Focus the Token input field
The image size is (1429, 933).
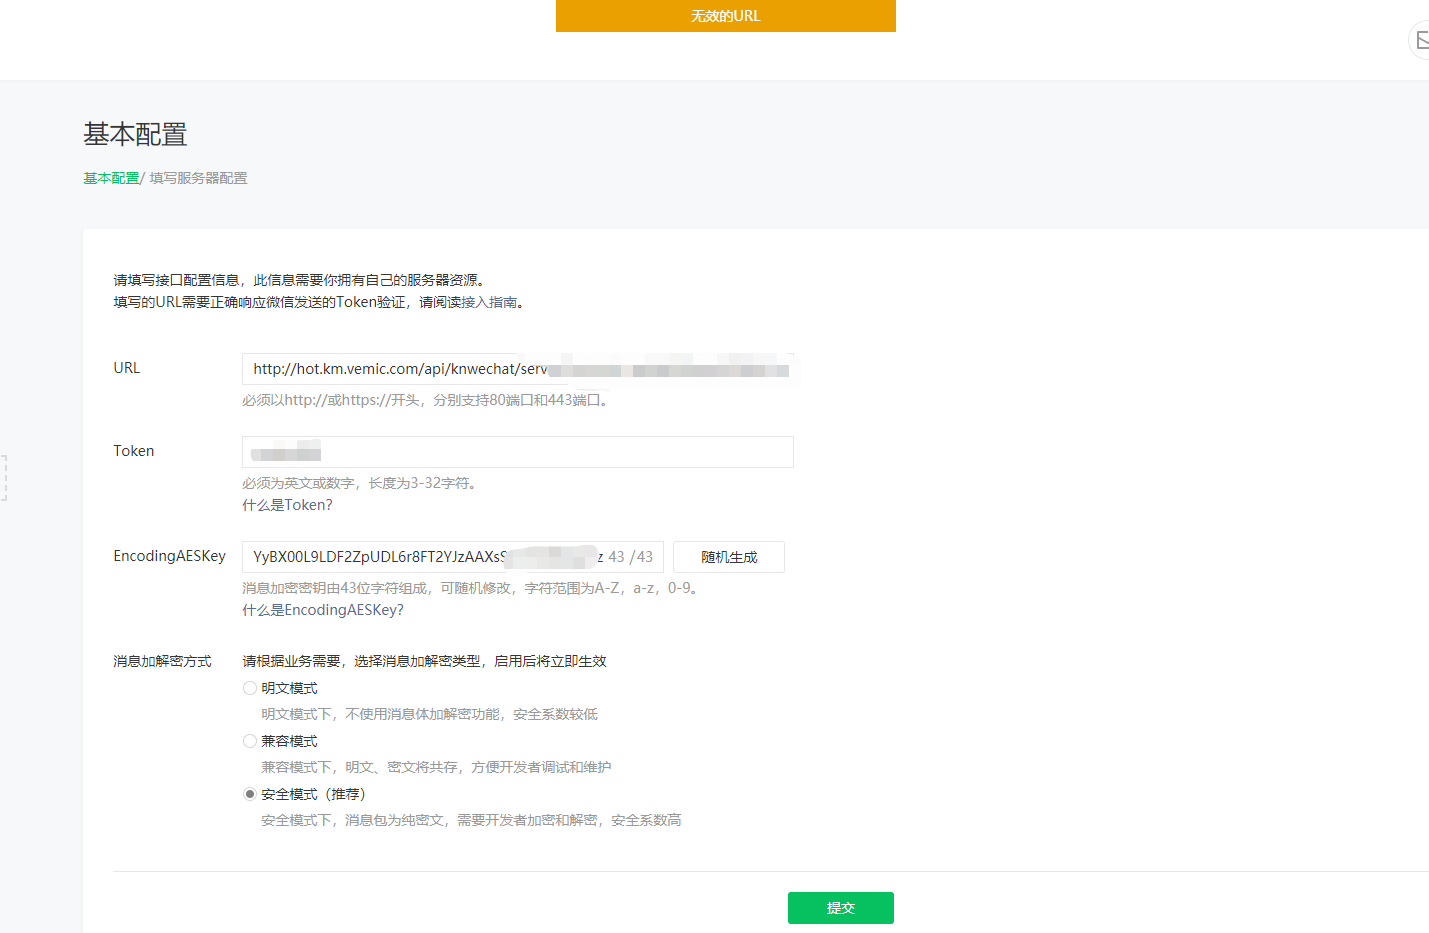[518, 452]
